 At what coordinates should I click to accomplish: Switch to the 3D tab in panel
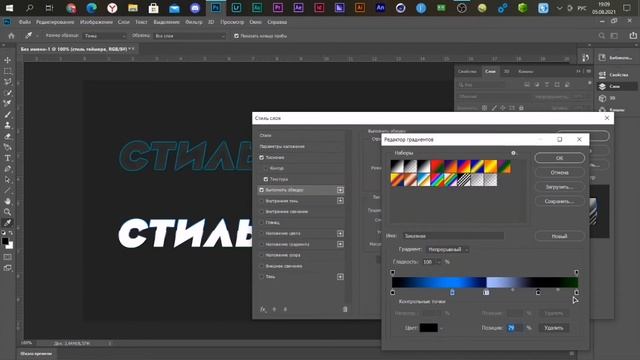pyautogui.click(x=507, y=71)
